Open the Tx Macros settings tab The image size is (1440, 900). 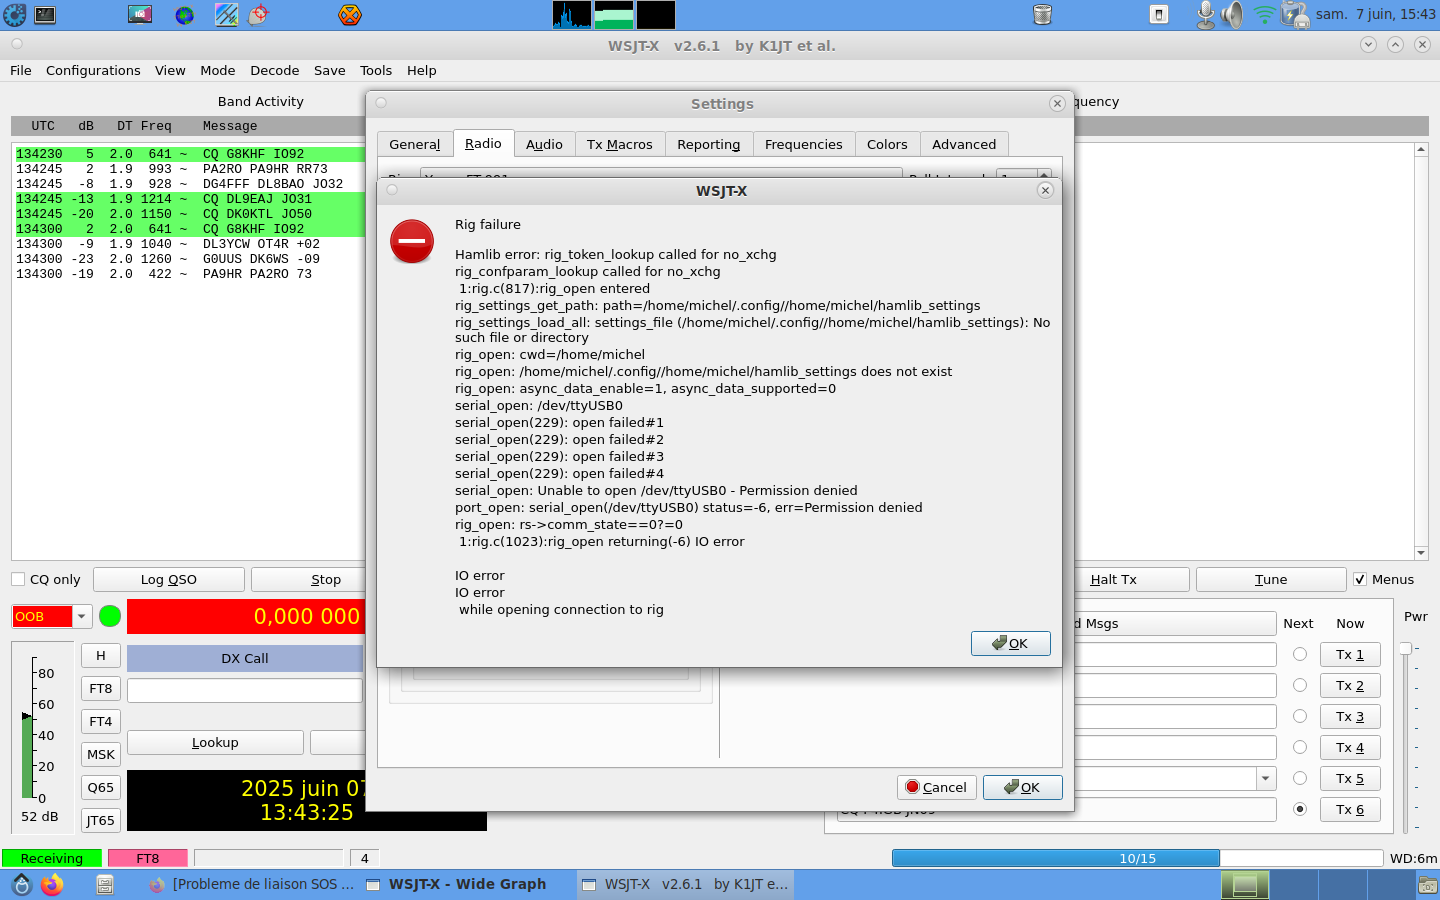620,144
